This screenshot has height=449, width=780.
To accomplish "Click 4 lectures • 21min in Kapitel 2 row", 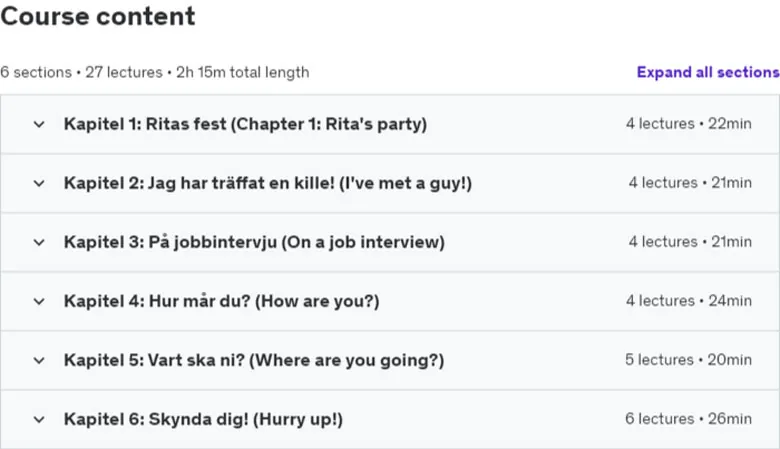I will [x=690, y=182].
